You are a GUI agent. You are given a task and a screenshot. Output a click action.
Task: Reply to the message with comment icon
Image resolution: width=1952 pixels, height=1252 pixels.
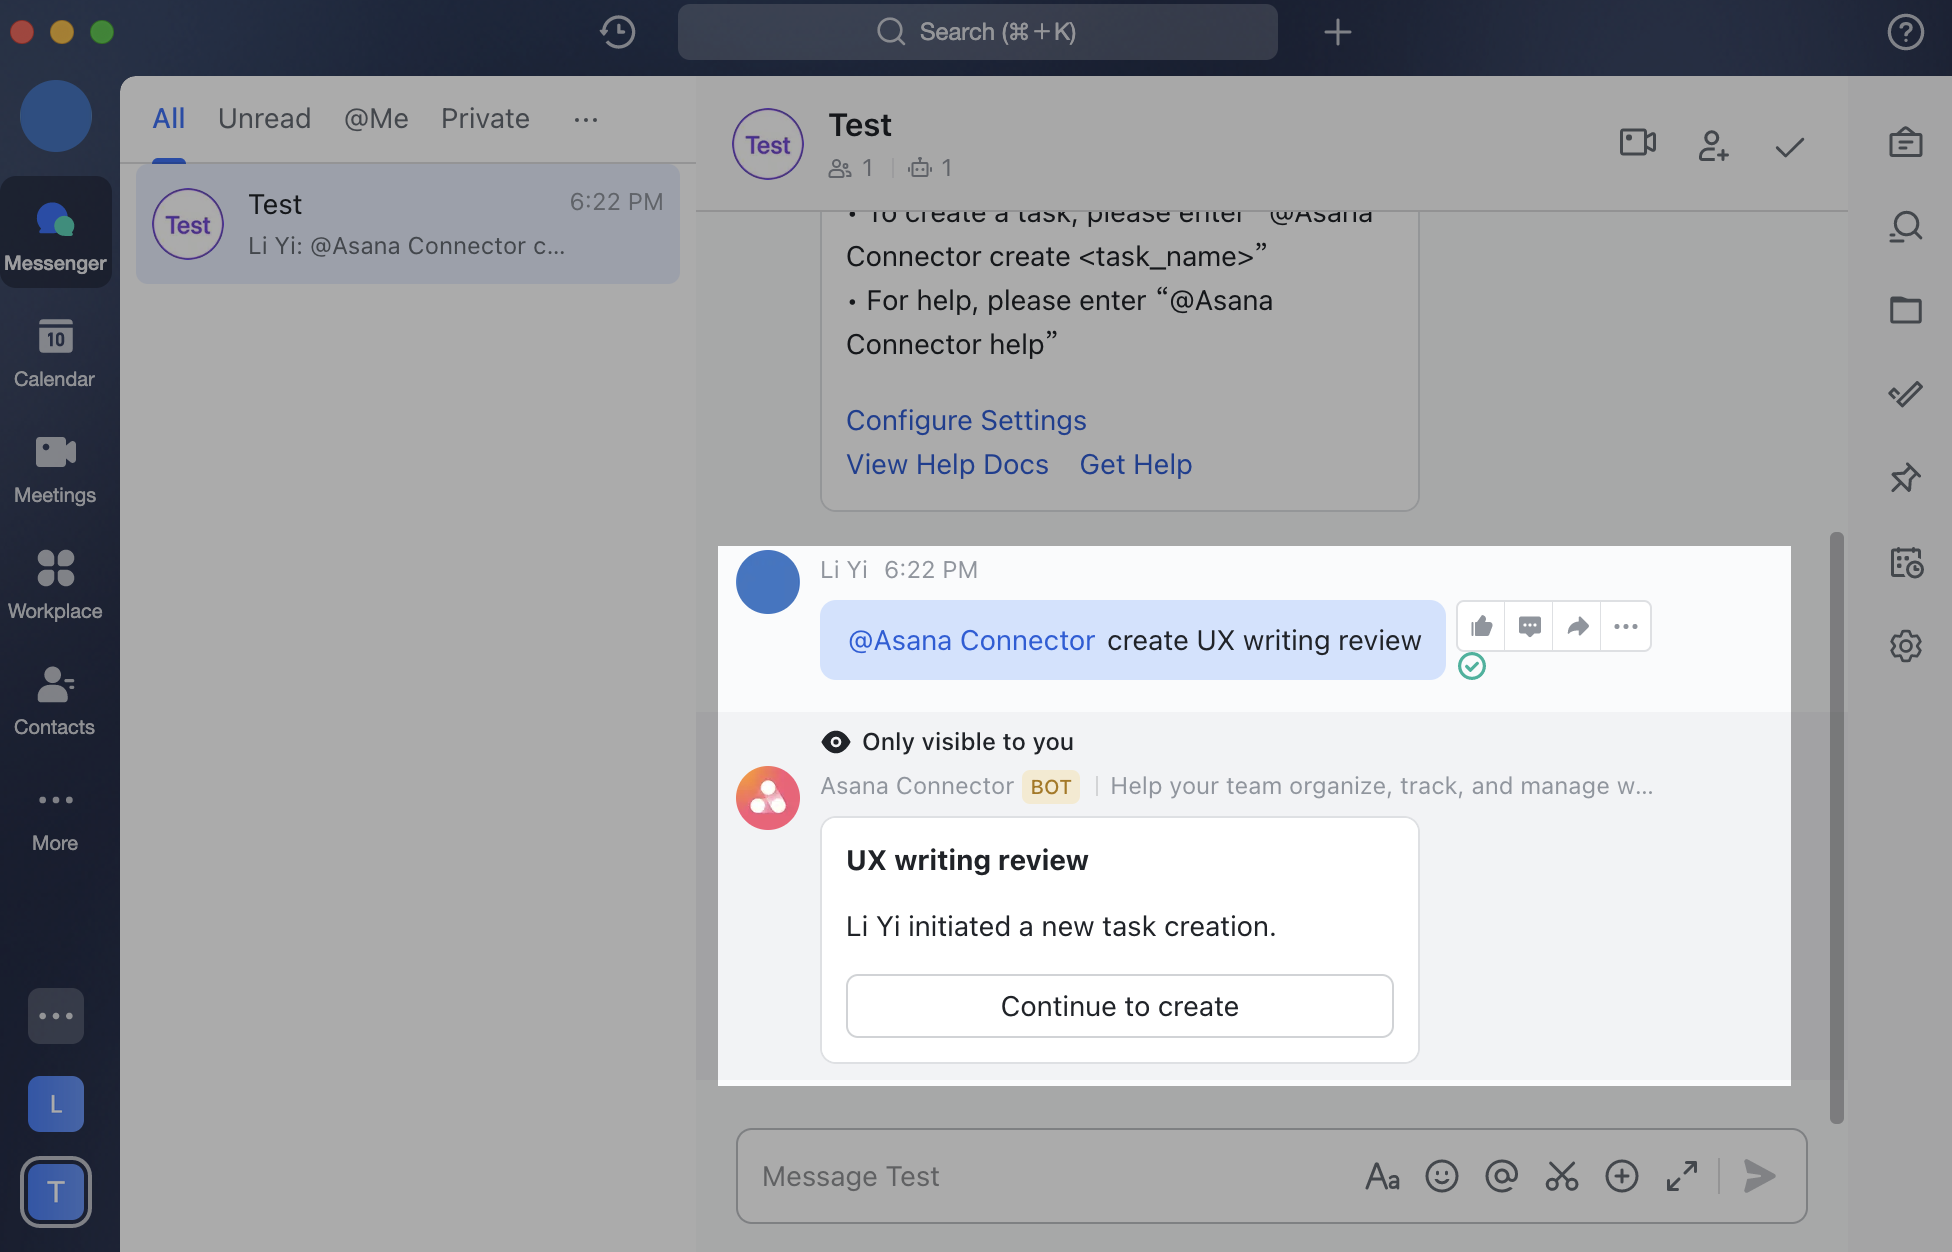point(1529,627)
